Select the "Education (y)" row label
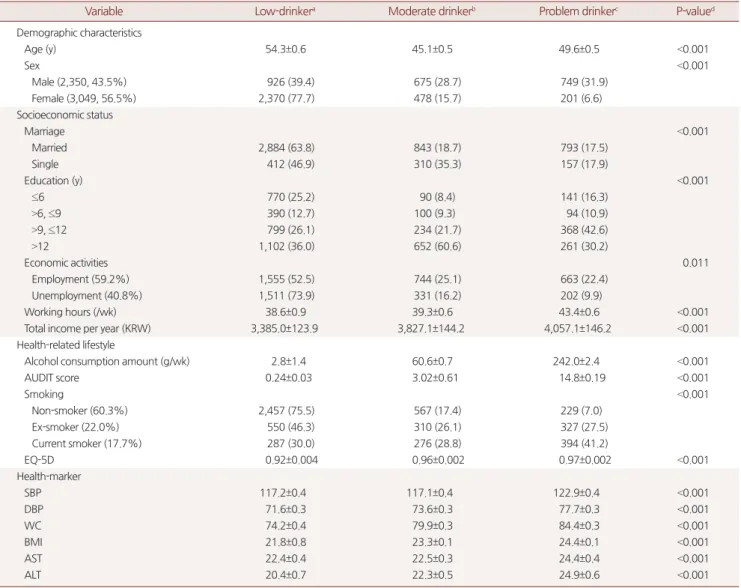741x588 pixels. tap(53, 181)
